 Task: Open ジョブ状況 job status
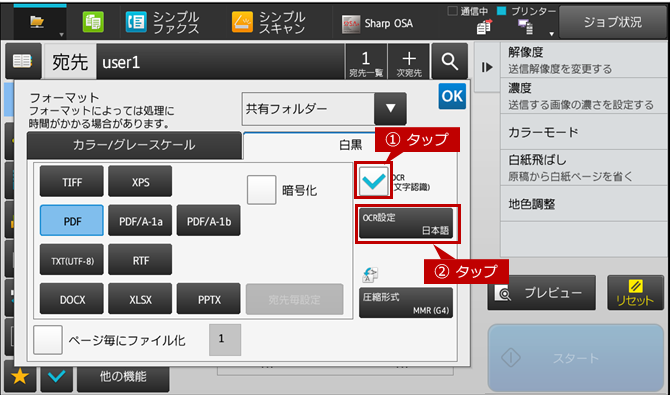tap(613, 22)
